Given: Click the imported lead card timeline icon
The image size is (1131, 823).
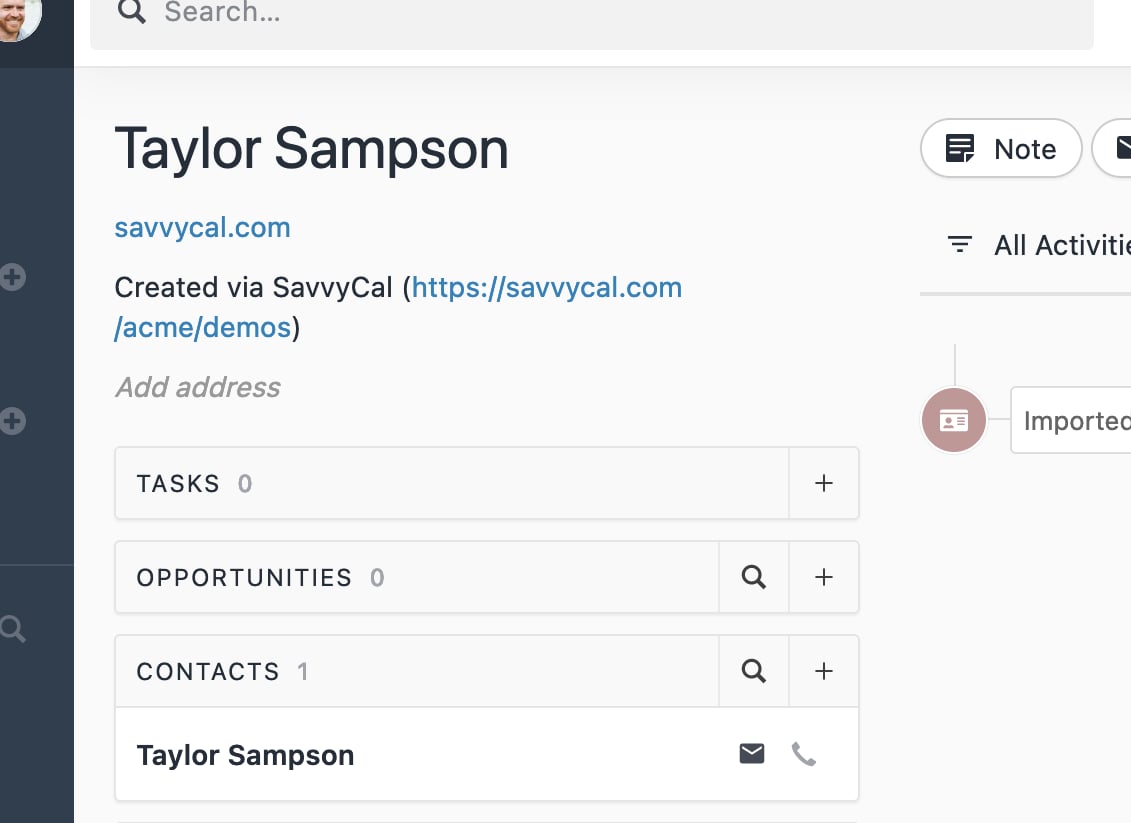Looking at the screenshot, I should point(954,421).
